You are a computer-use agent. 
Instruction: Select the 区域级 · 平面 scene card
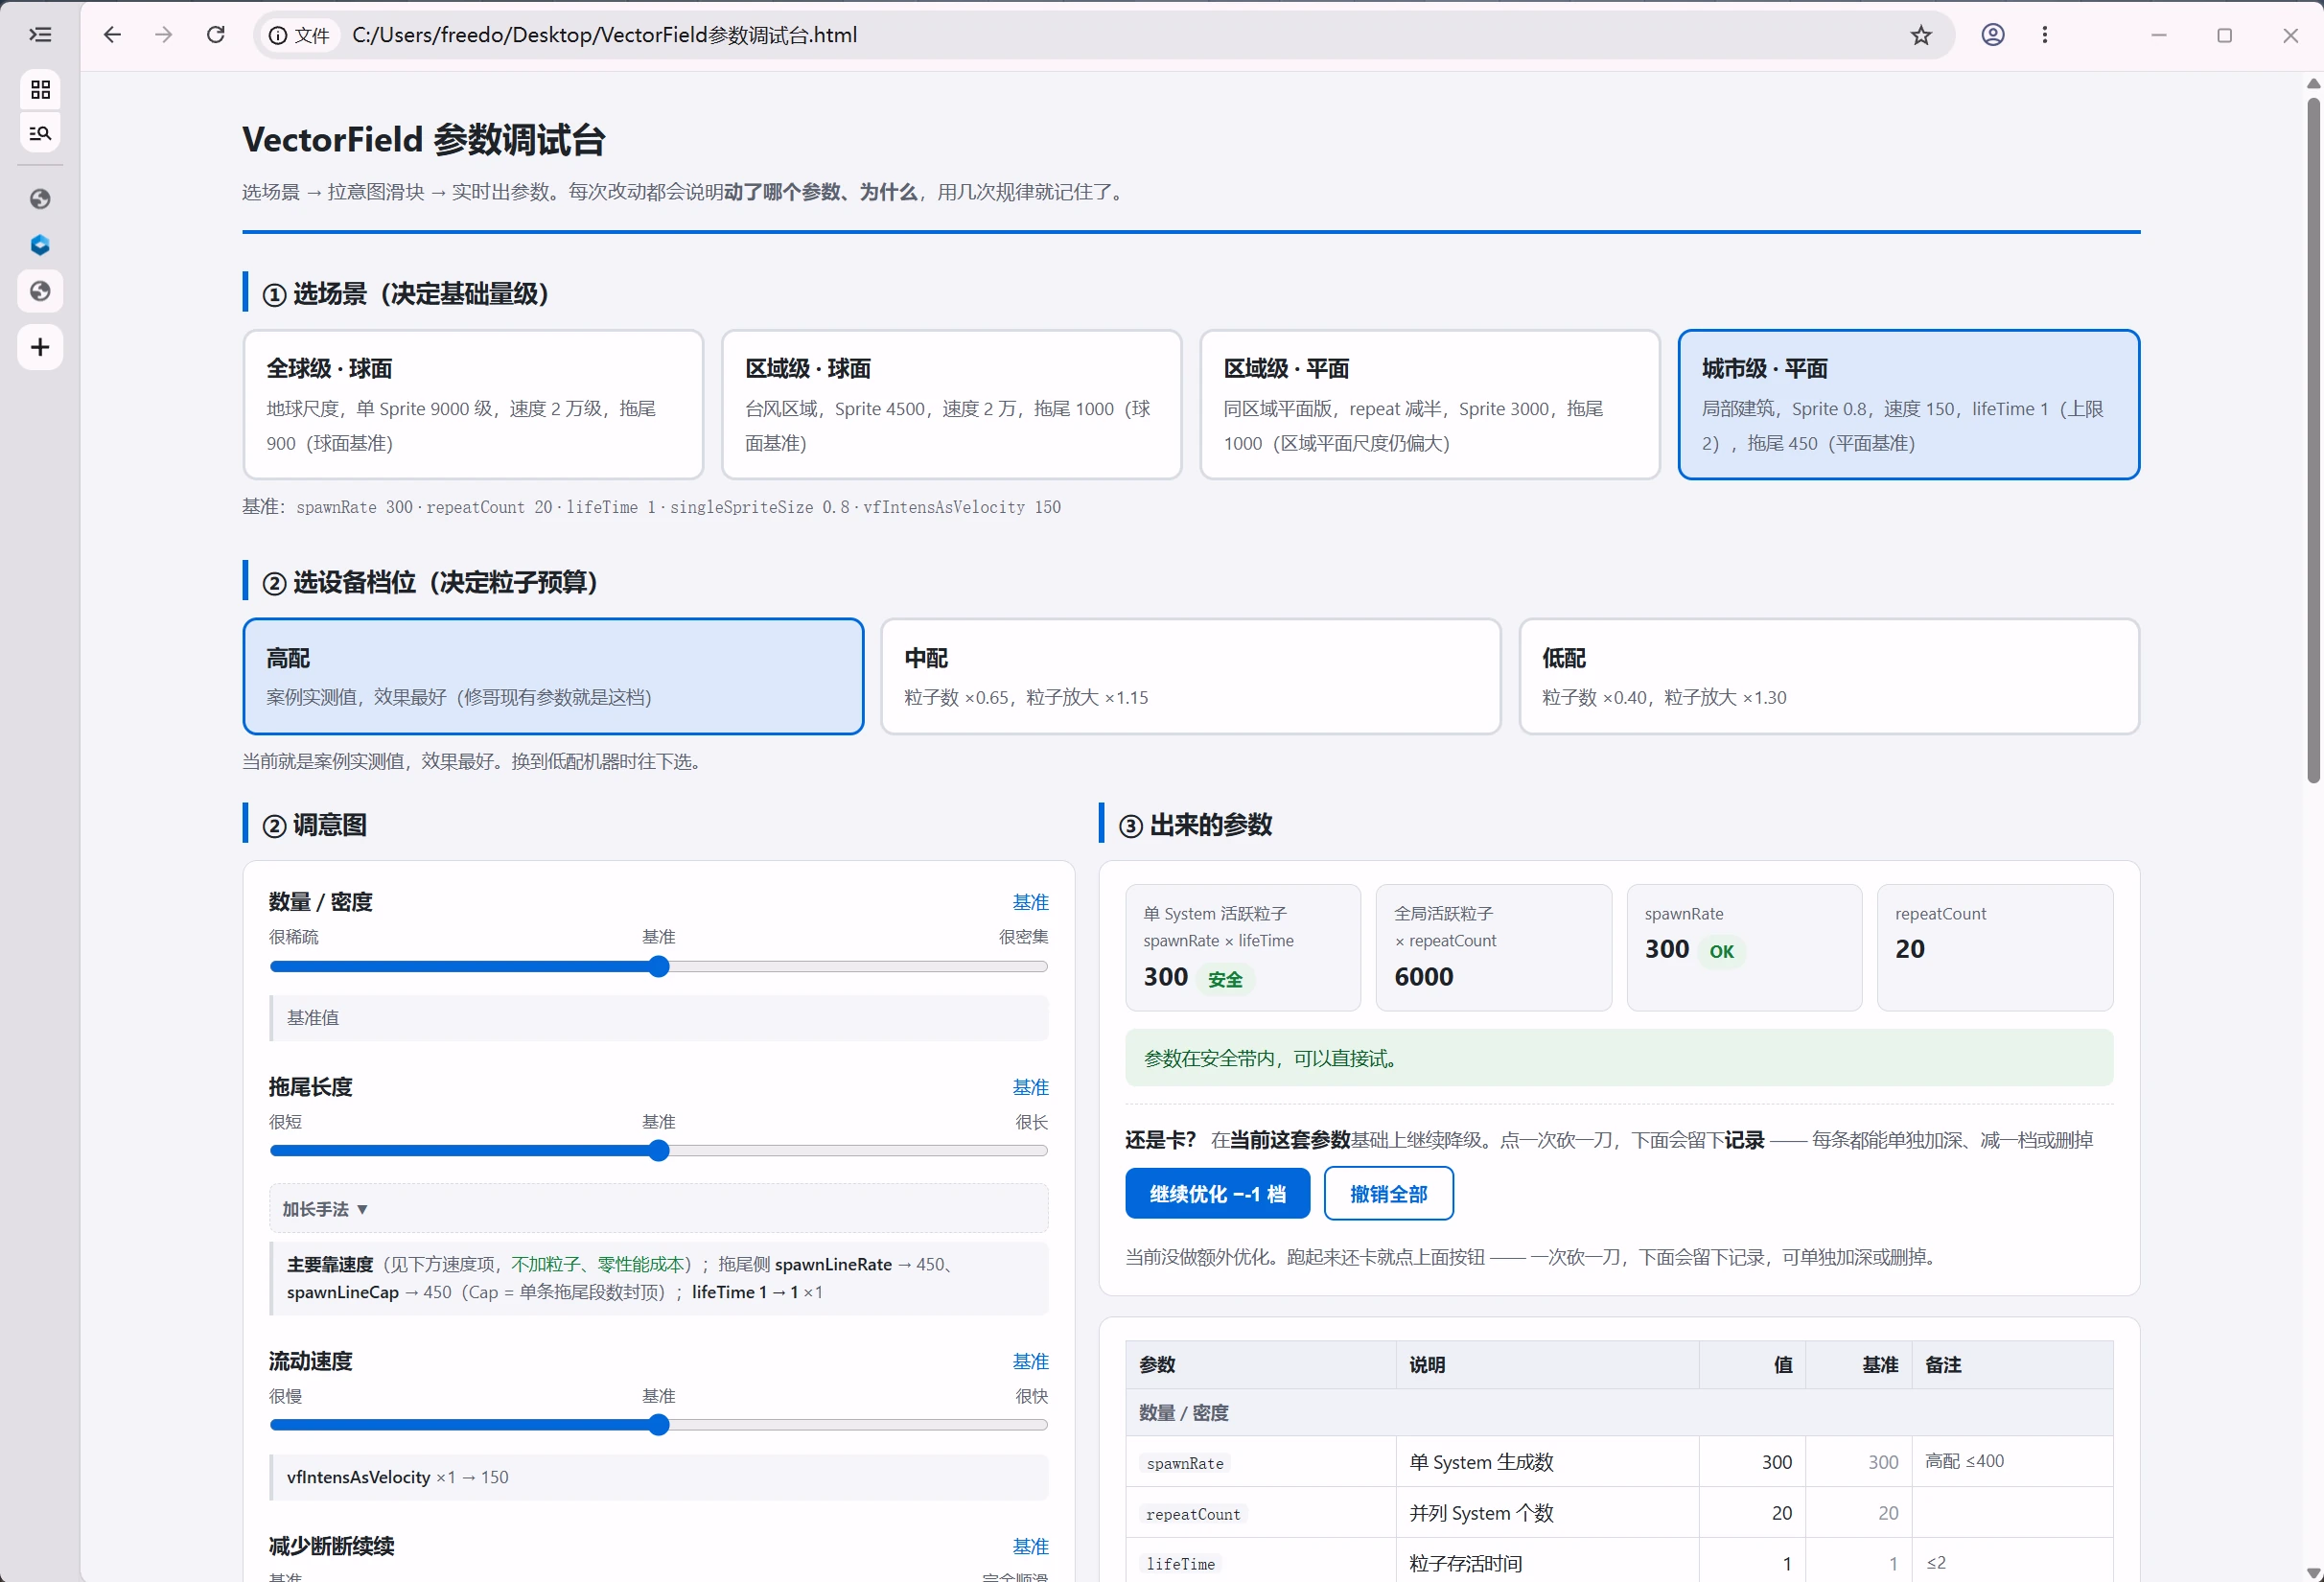click(x=1430, y=405)
